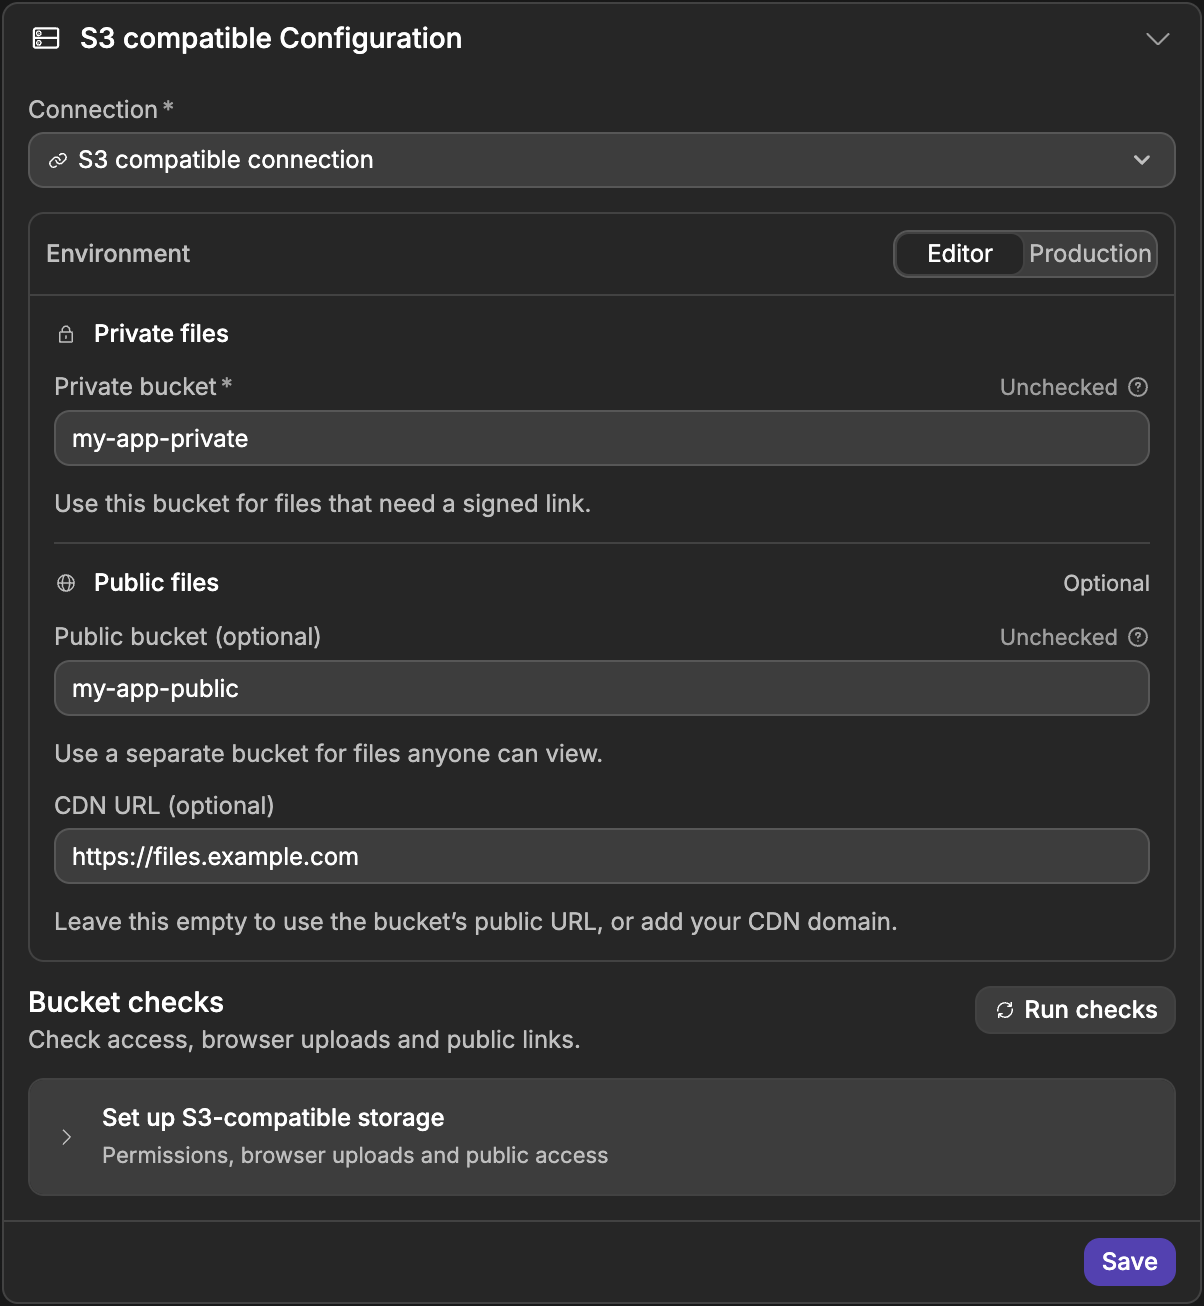Image resolution: width=1204 pixels, height=1306 pixels.
Task: Click 'Use this bucket for files' hint
Action: (323, 504)
